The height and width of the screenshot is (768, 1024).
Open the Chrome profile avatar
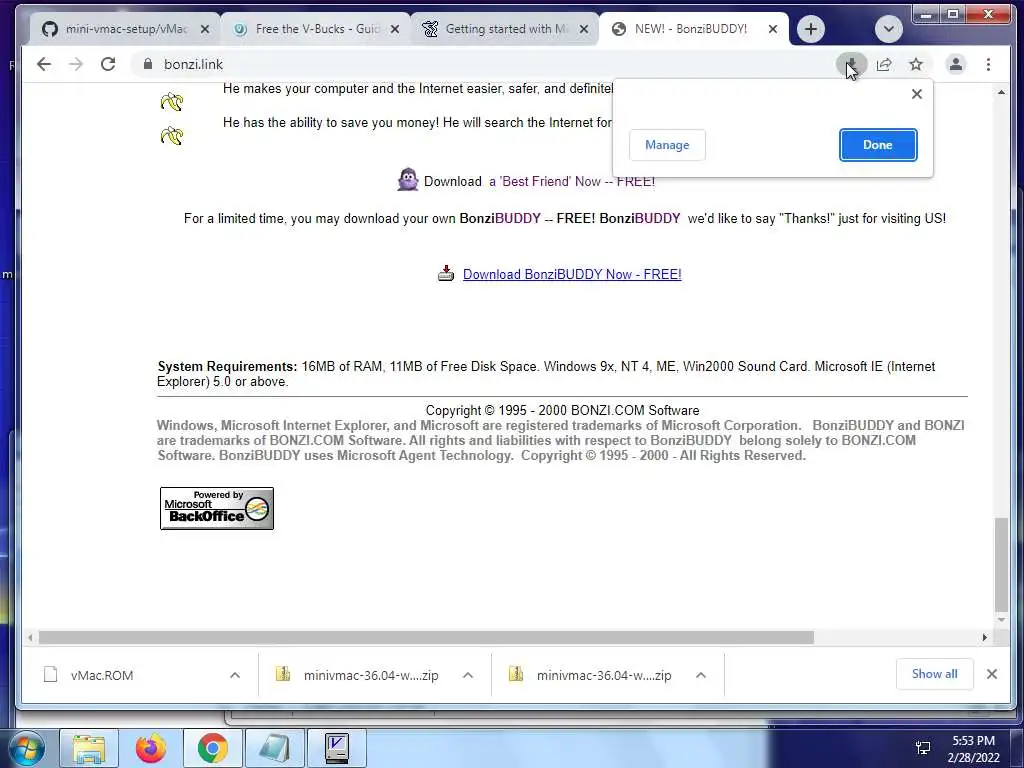click(955, 64)
